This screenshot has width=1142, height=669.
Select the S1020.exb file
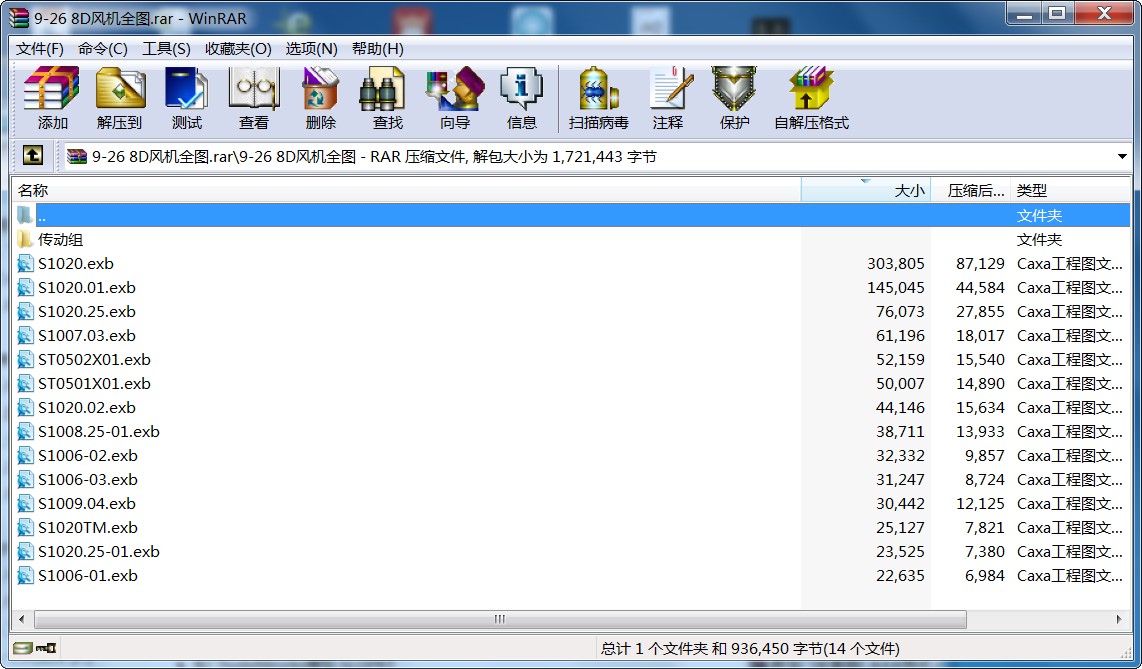coord(75,264)
